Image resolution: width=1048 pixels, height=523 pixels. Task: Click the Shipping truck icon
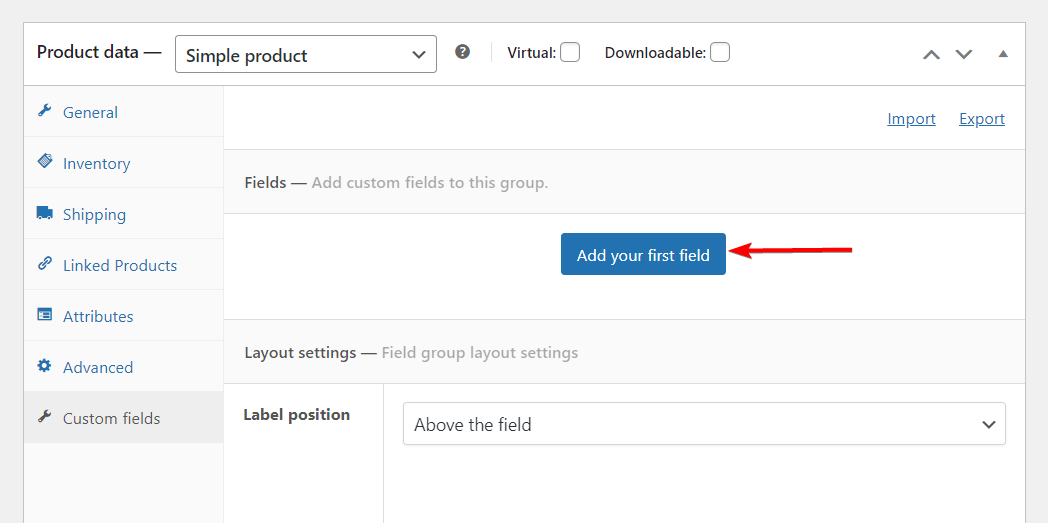(45, 213)
